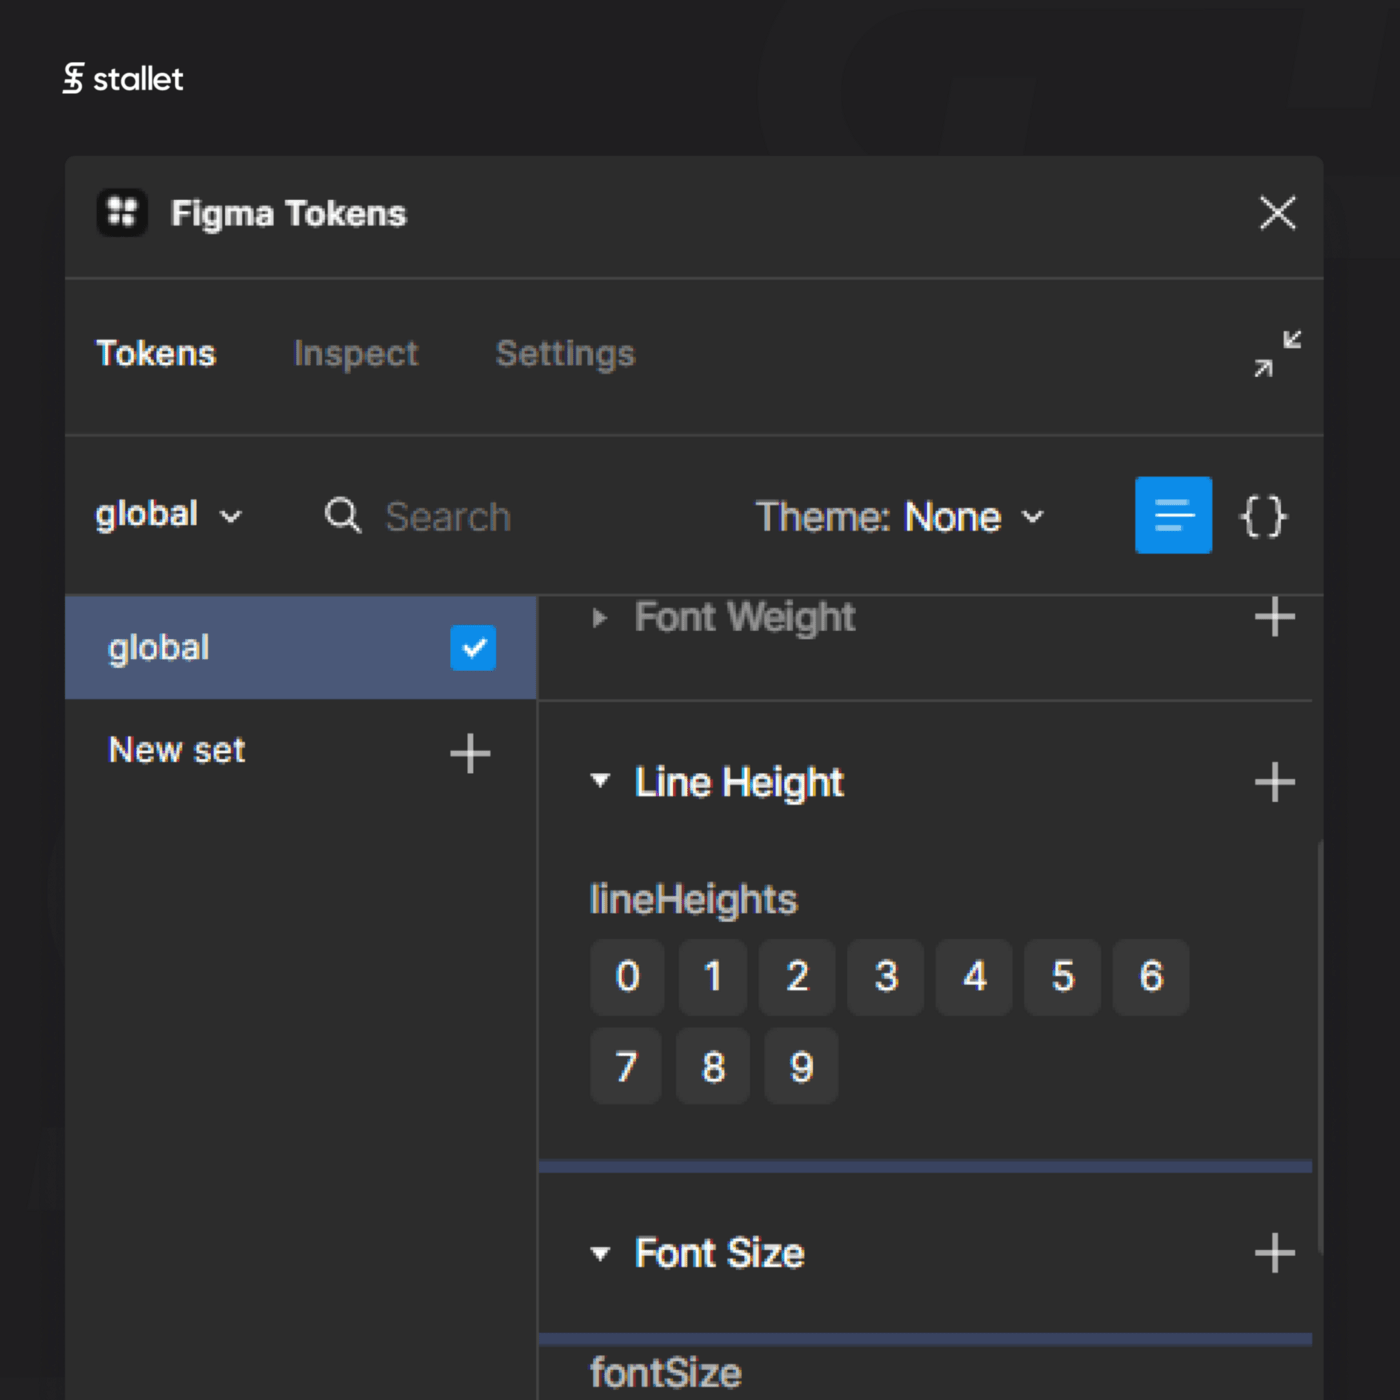Click the search magnifier icon
Viewport: 1400px width, 1400px height.
tap(343, 516)
